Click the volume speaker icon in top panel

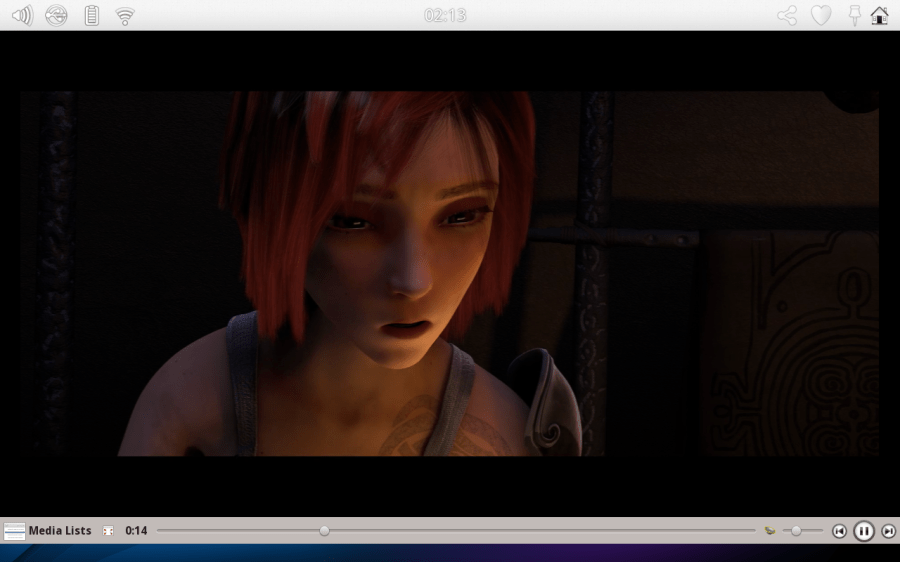coord(22,15)
